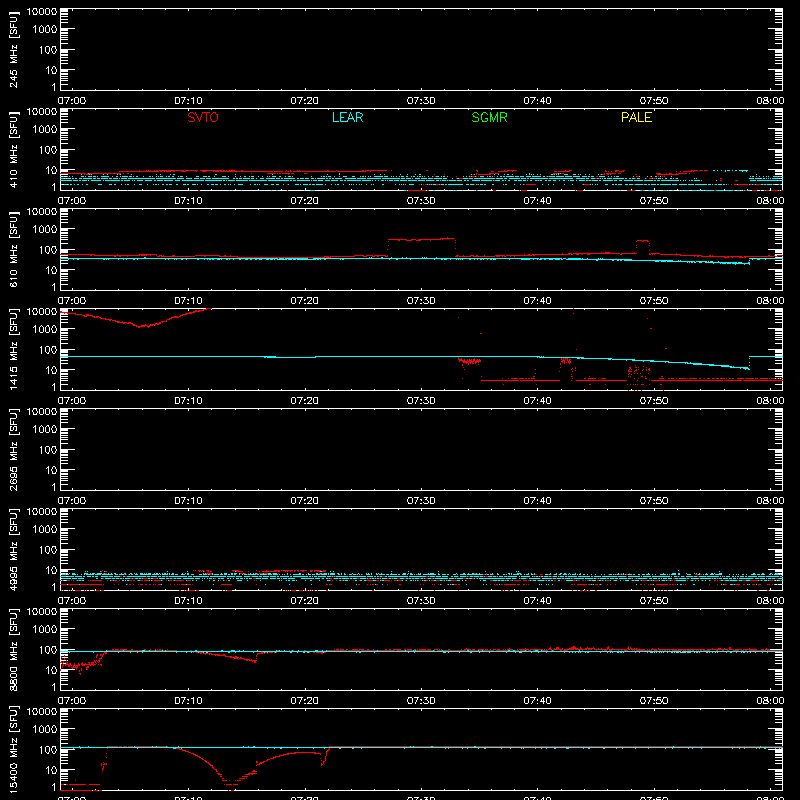Select the 610 MHz [SFU] axis title
This screenshot has width=800, height=800.
14,249
